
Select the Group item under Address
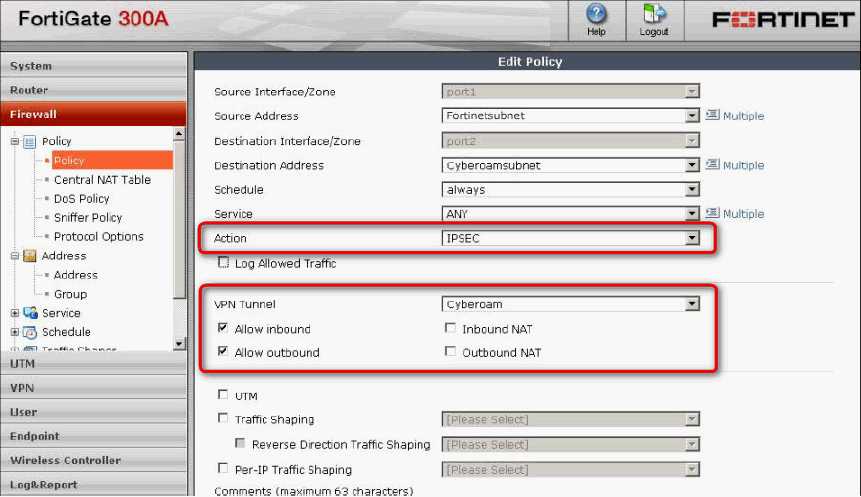(70, 294)
